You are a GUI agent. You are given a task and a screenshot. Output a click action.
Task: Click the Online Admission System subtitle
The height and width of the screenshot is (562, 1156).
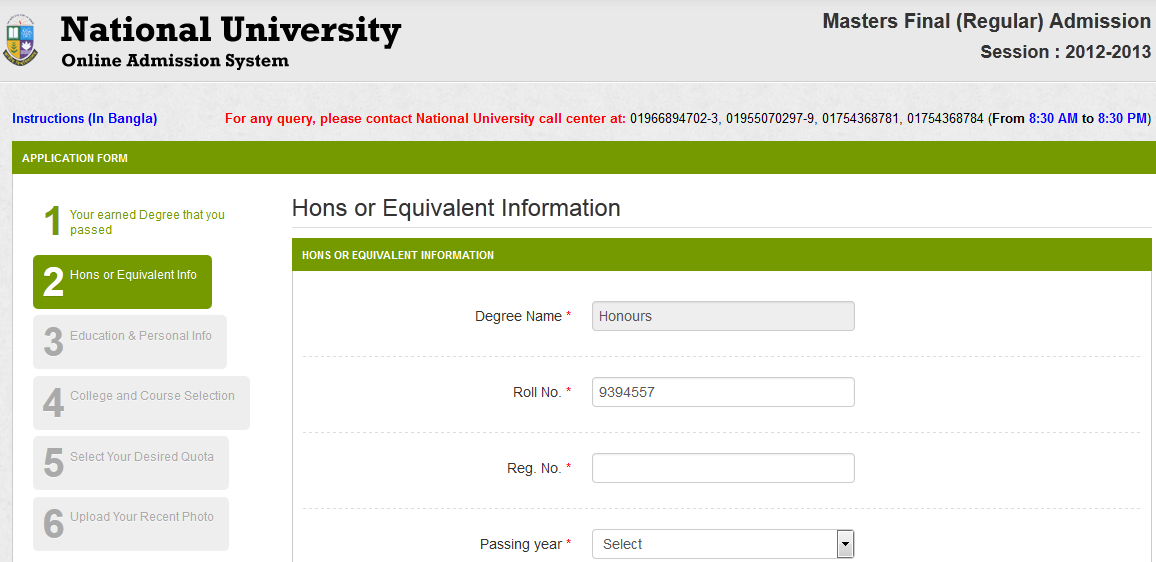click(x=175, y=61)
